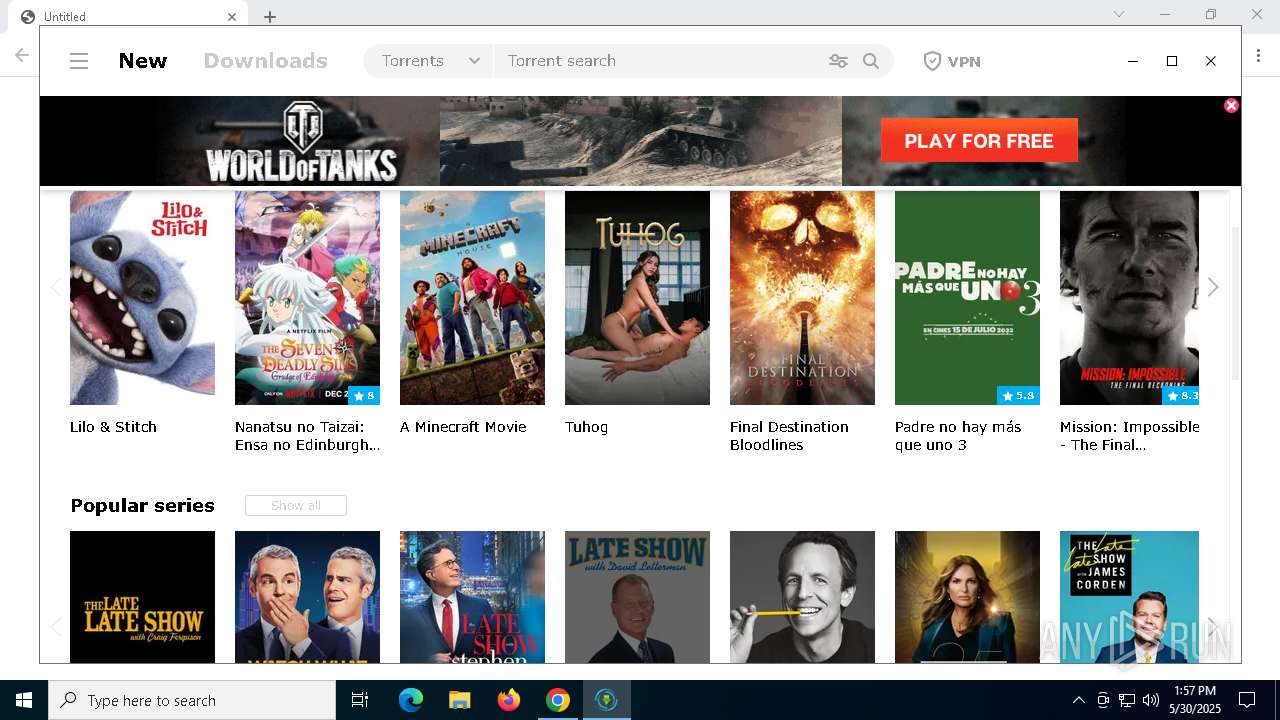The image size is (1280, 720).
Task: Open File Explorer from taskbar
Action: (x=459, y=700)
